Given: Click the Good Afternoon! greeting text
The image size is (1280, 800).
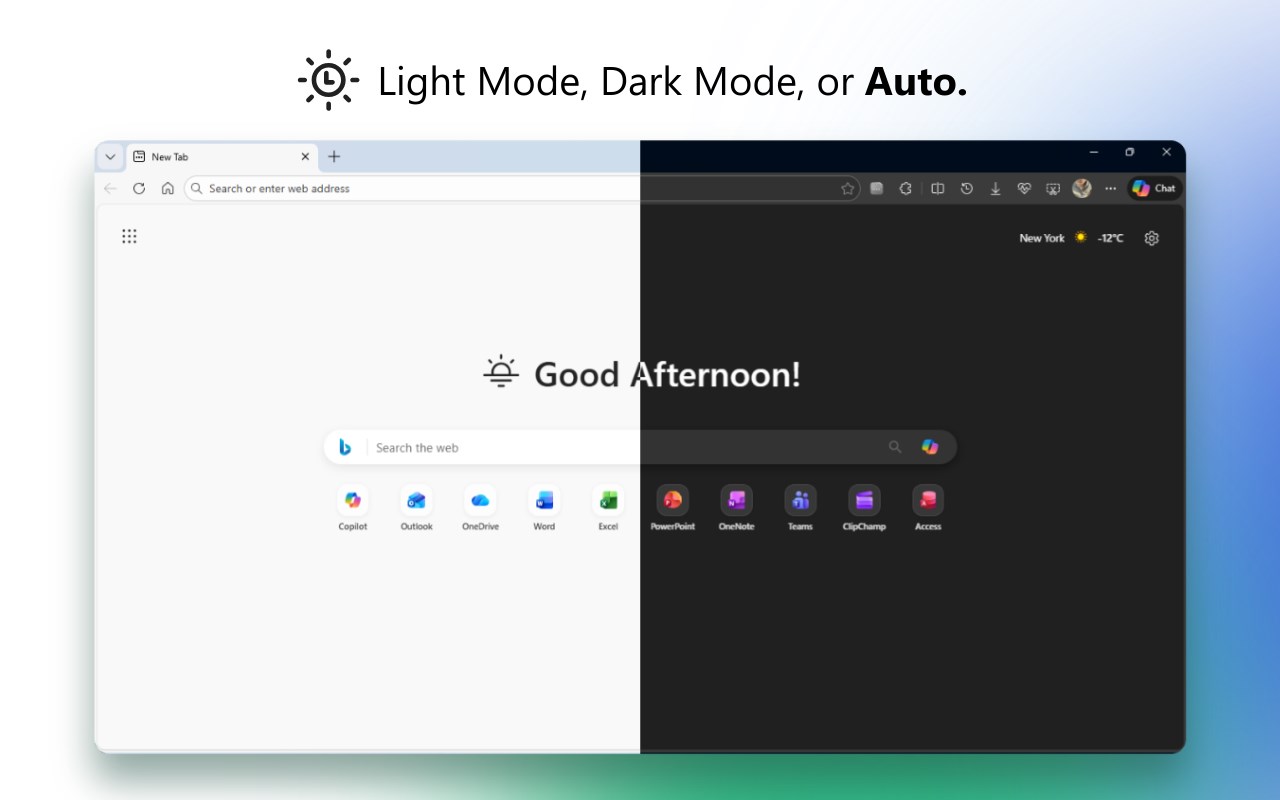Looking at the screenshot, I should [x=667, y=375].
